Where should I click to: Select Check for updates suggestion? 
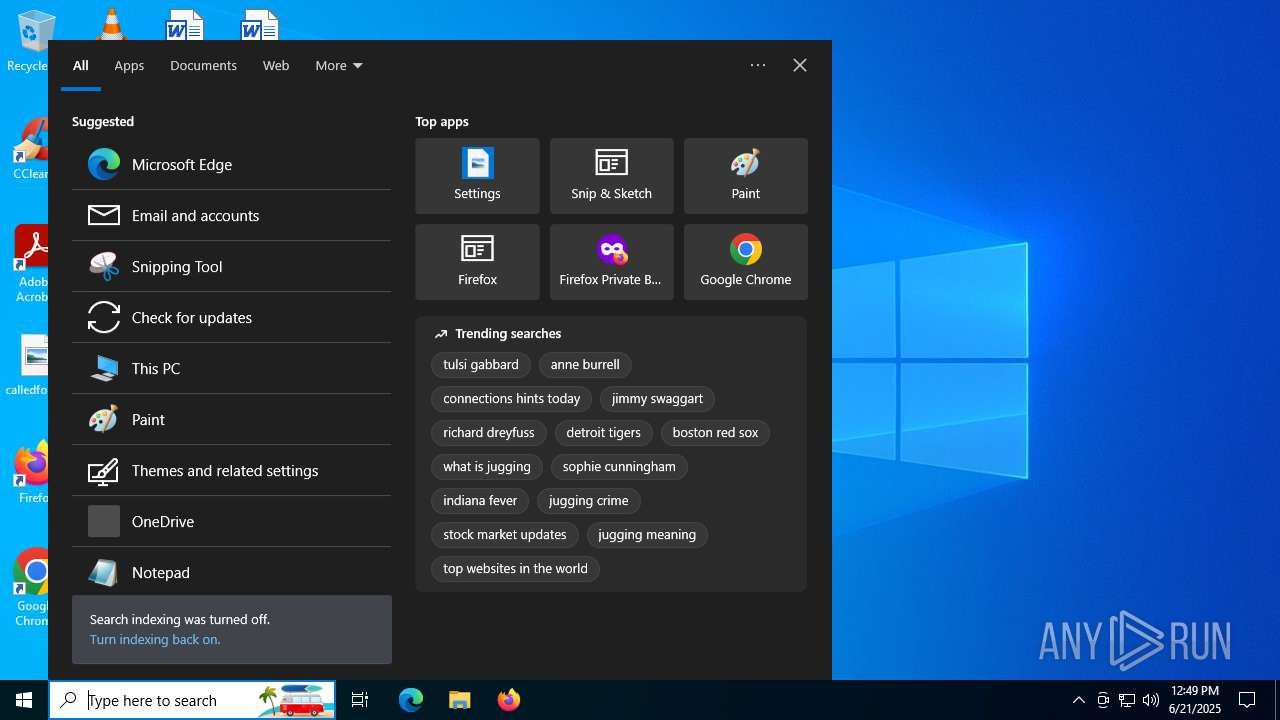231,318
